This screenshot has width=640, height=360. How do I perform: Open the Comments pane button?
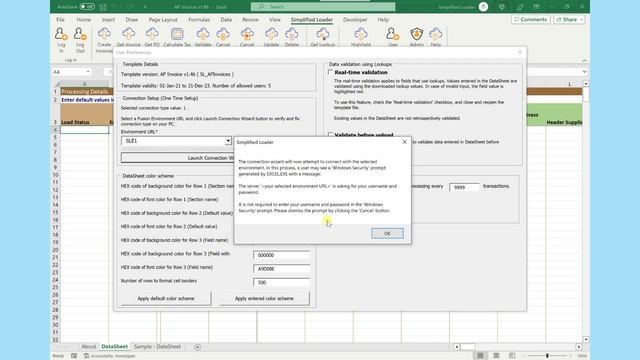[531, 20]
